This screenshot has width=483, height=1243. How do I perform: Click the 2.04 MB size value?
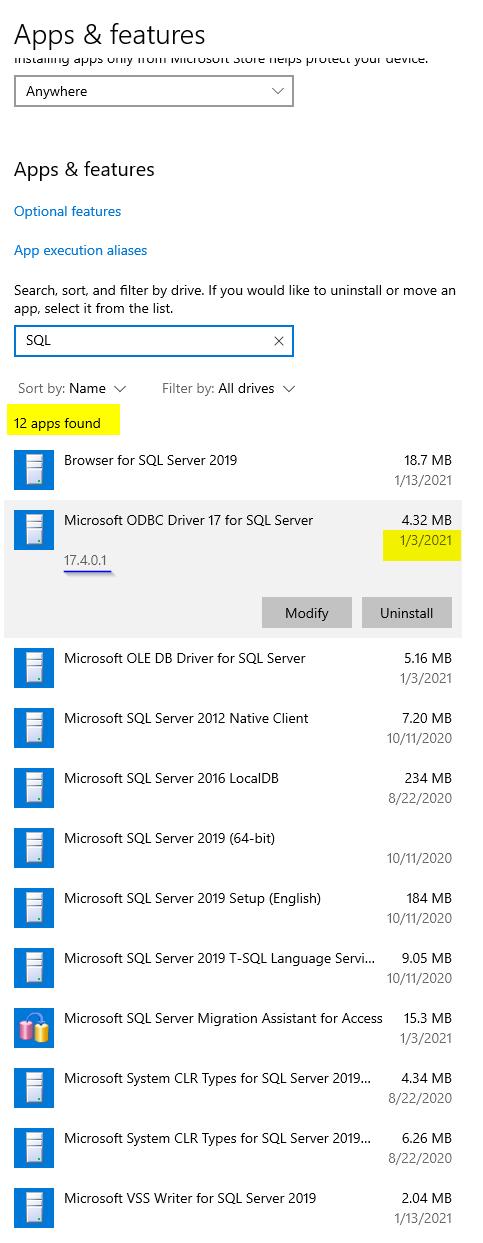coord(425,1198)
